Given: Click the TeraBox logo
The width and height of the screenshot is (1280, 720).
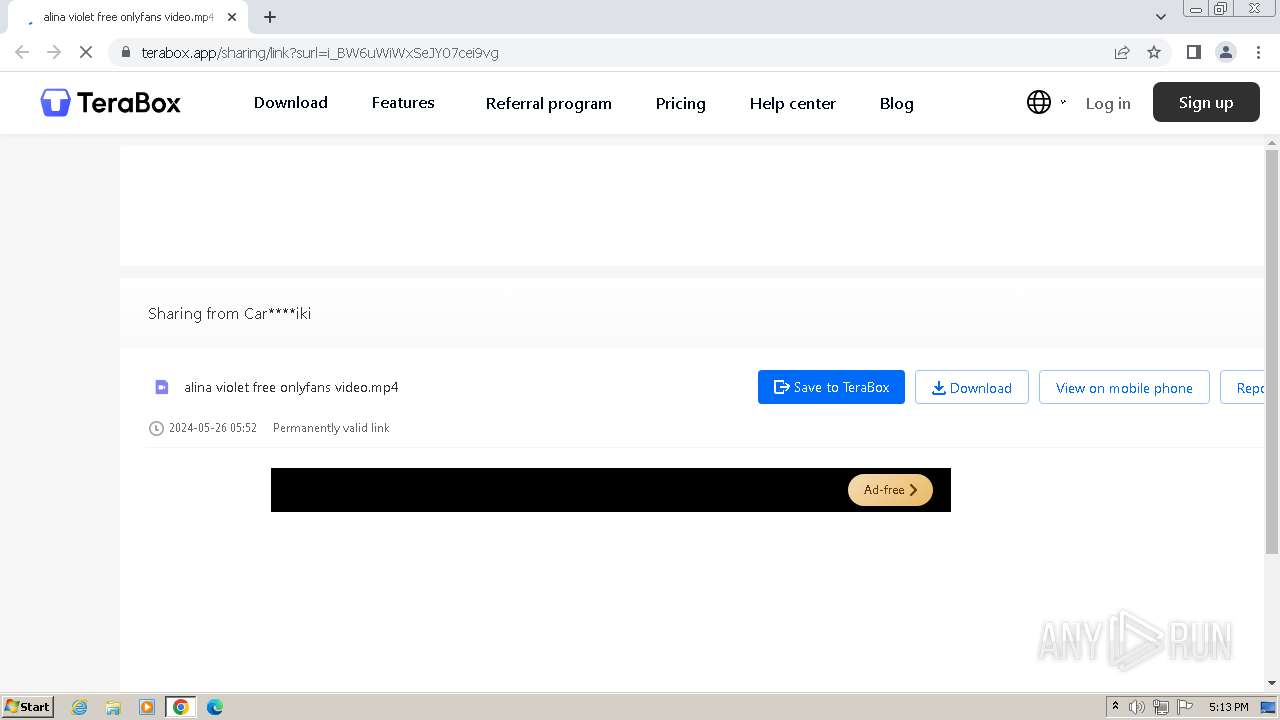Looking at the screenshot, I should tap(110, 102).
